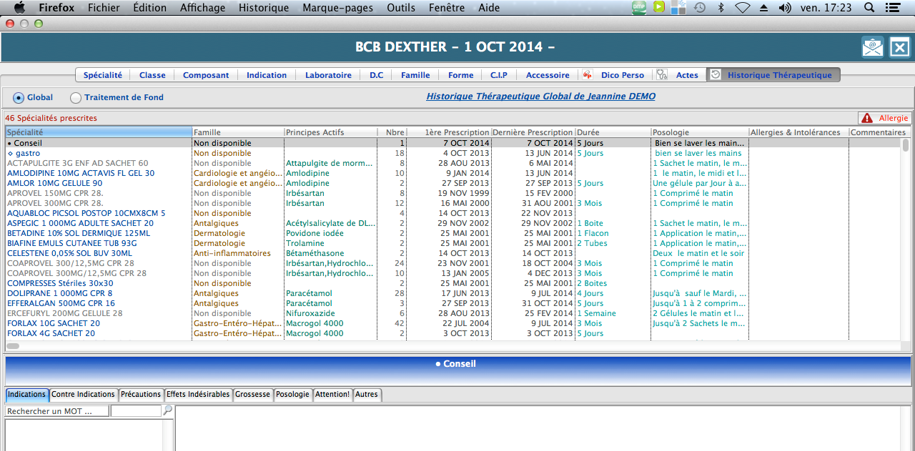Click the clock icon on Historique Thérapeutique tab
The width and height of the screenshot is (915, 451).
715,75
